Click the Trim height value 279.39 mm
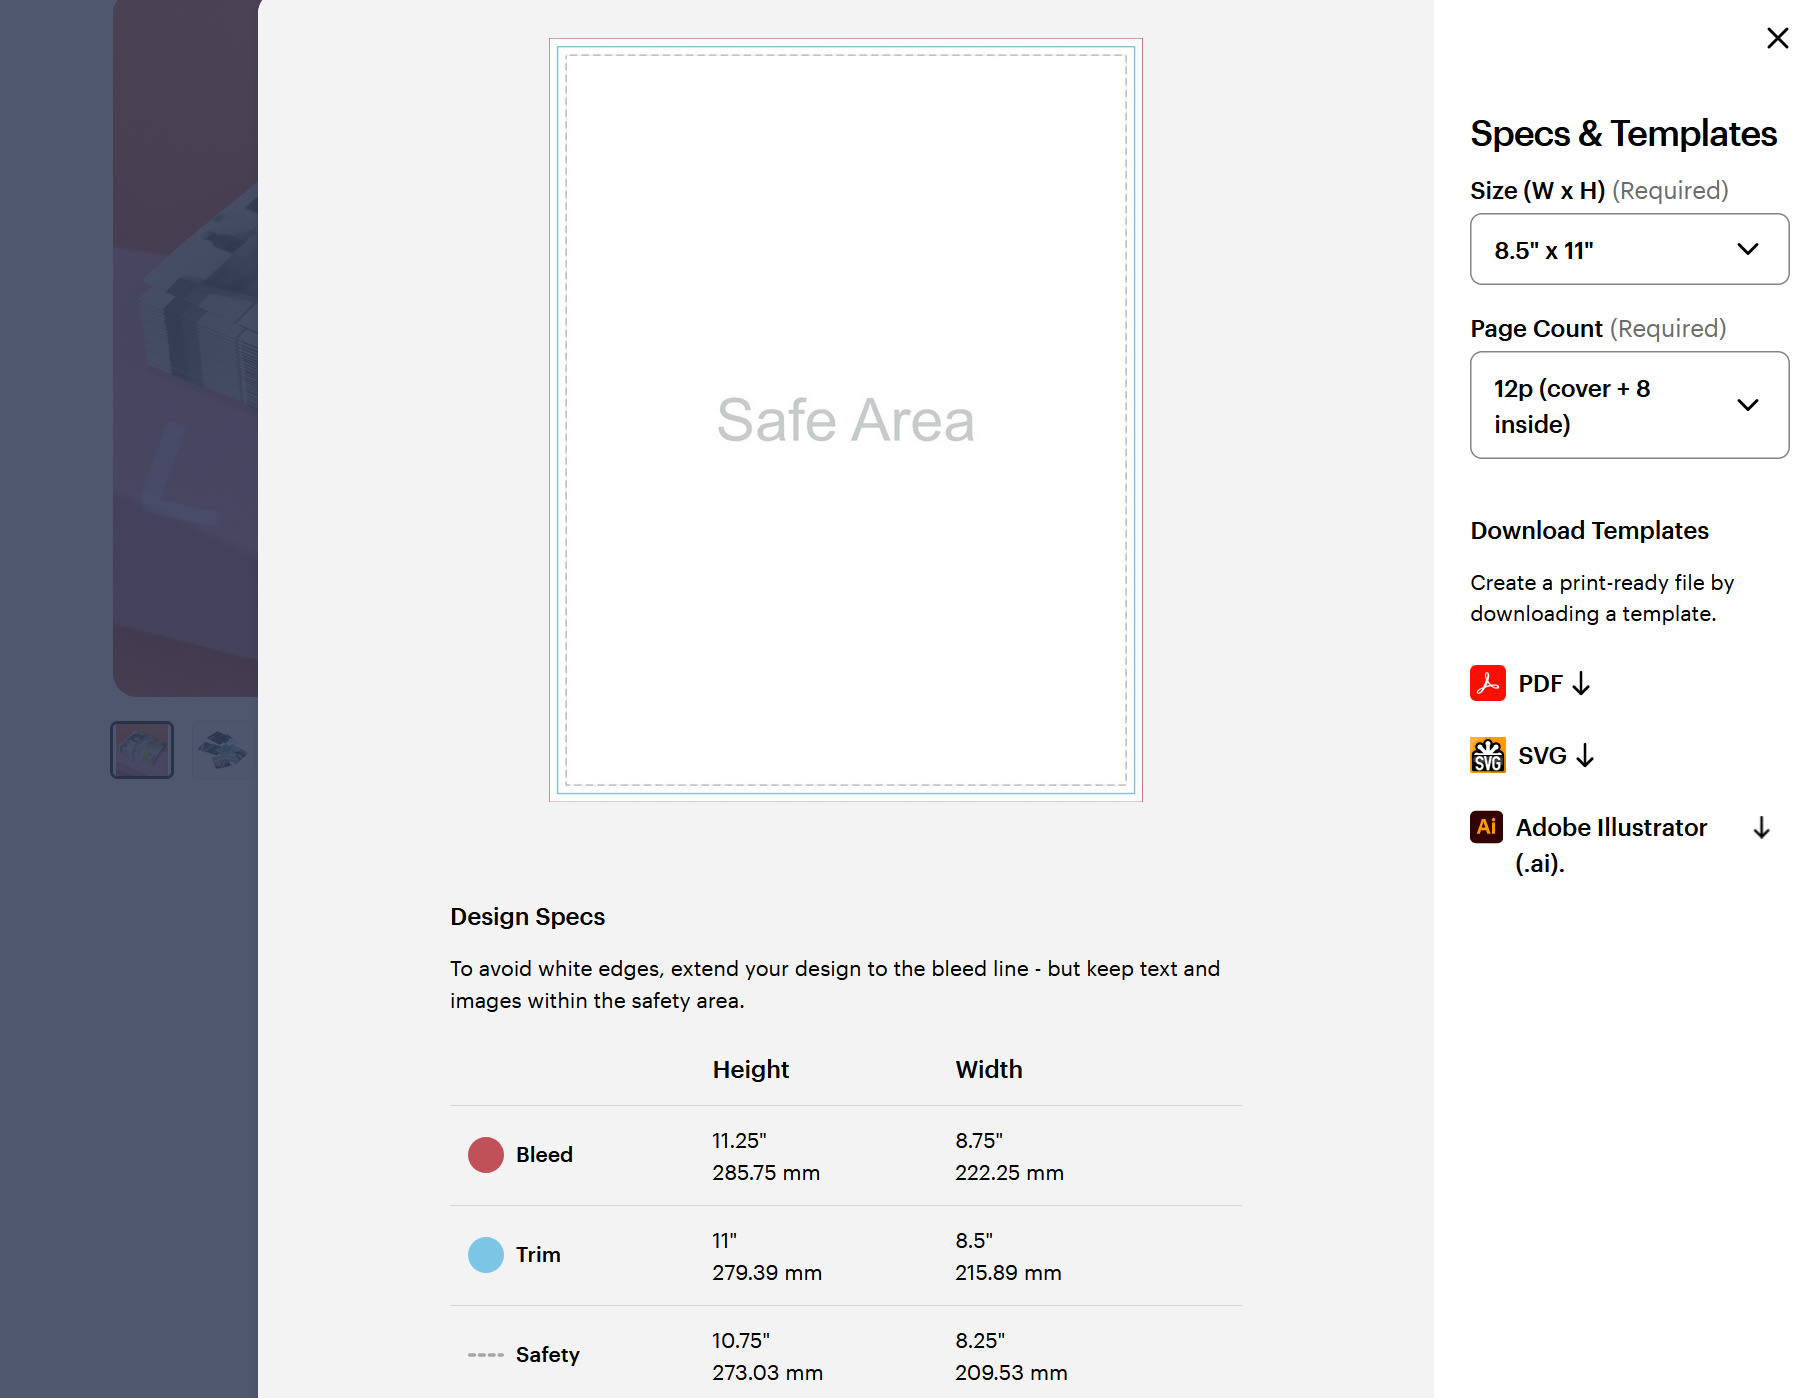 pyautogui.click(x=767, y=1273)
